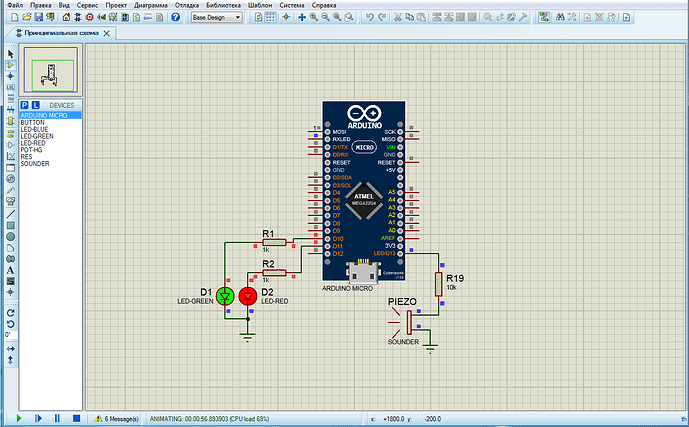Choose the text 'A' tool in sidebar
Screen dimensions: 689x427
tap(9, 270)
